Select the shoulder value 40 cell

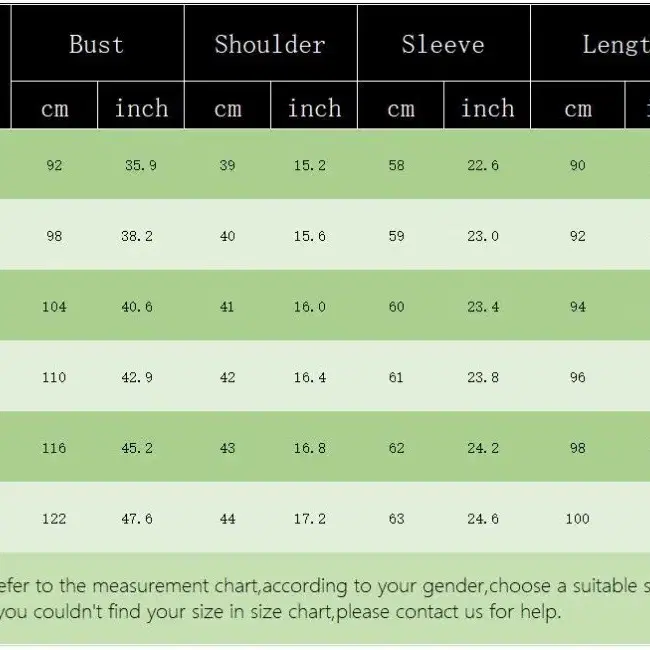coord(228,236)
